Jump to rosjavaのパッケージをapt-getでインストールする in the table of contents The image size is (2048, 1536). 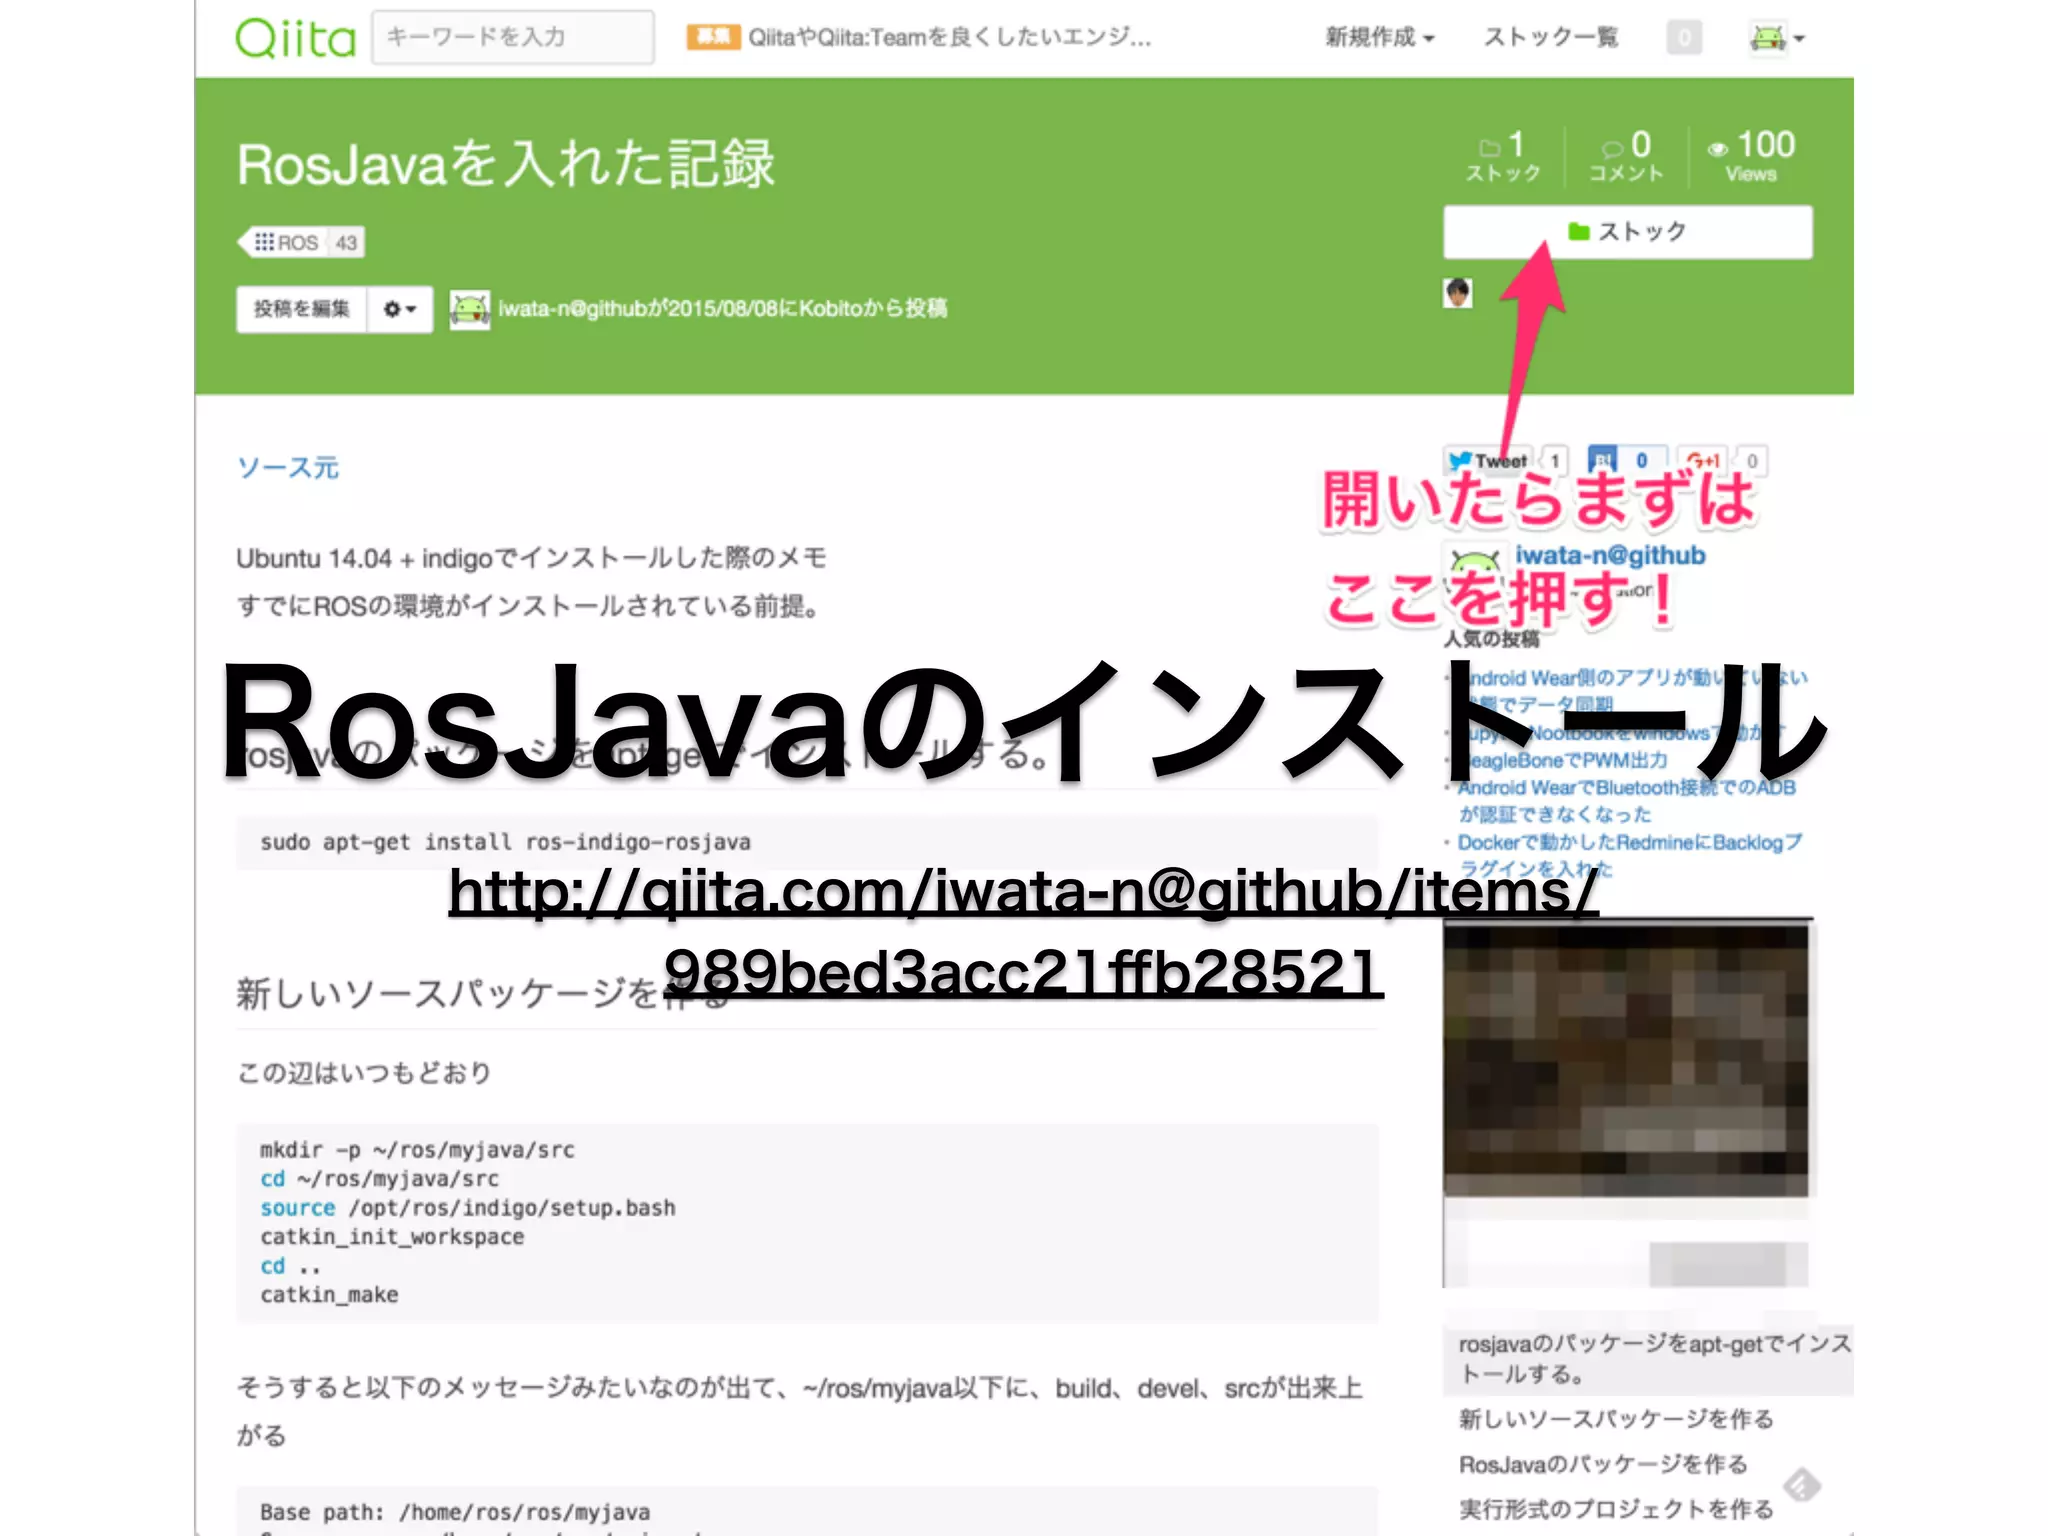(x=1649, y=1359)
